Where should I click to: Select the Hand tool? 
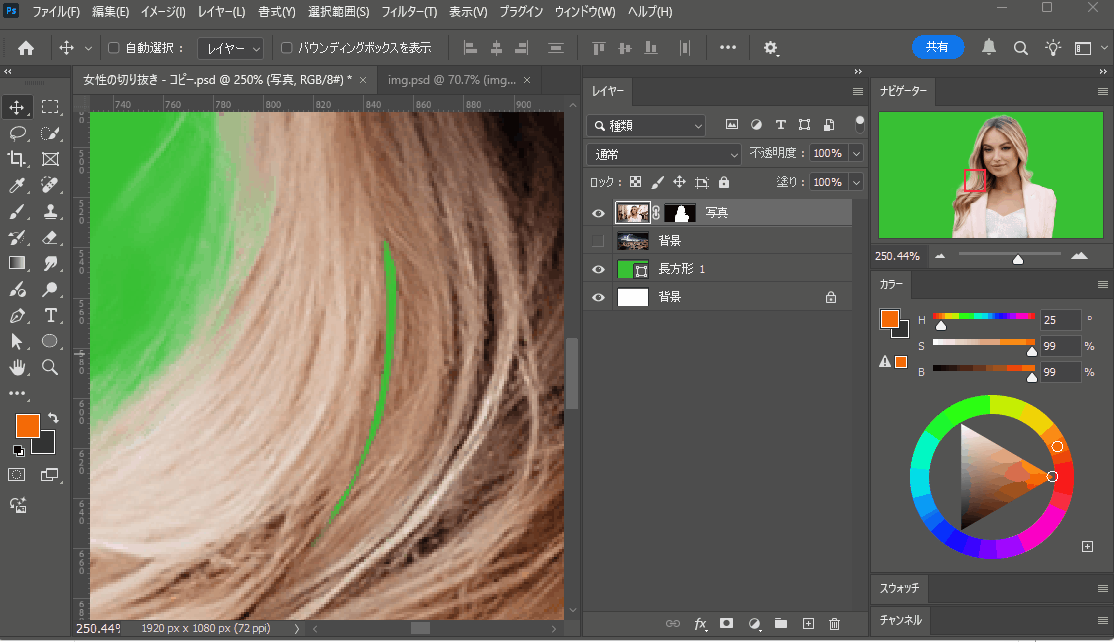[17, 368]
